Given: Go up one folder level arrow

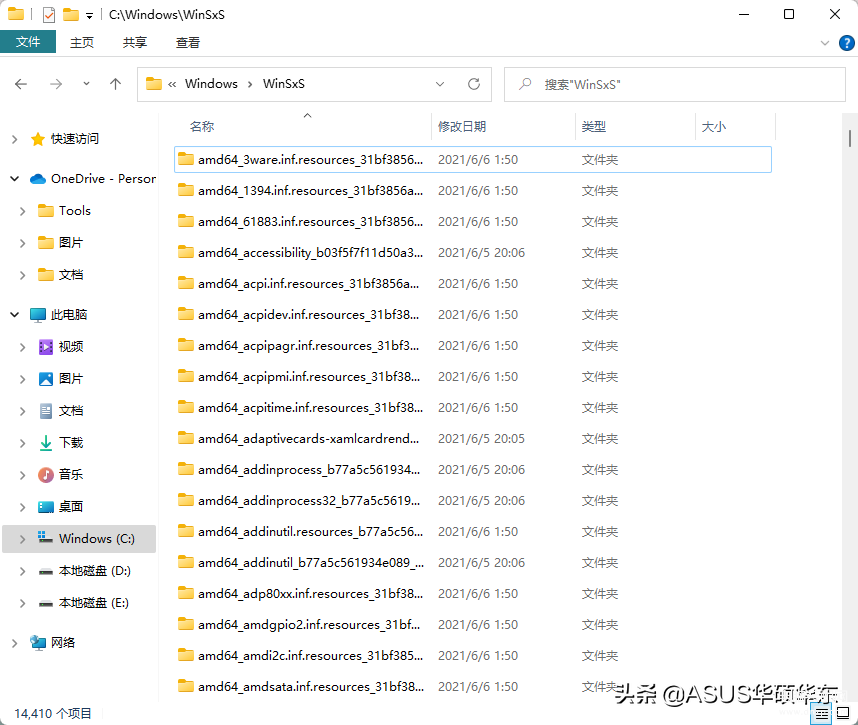Looking at the screenshot, I should tap(115, 84).
